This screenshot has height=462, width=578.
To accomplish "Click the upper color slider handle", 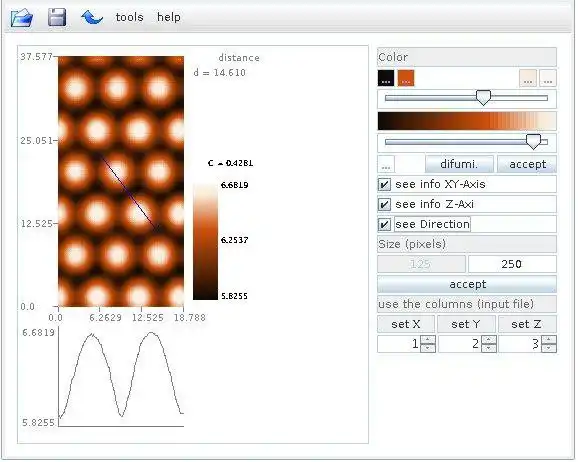I will [x=483, y=98].
